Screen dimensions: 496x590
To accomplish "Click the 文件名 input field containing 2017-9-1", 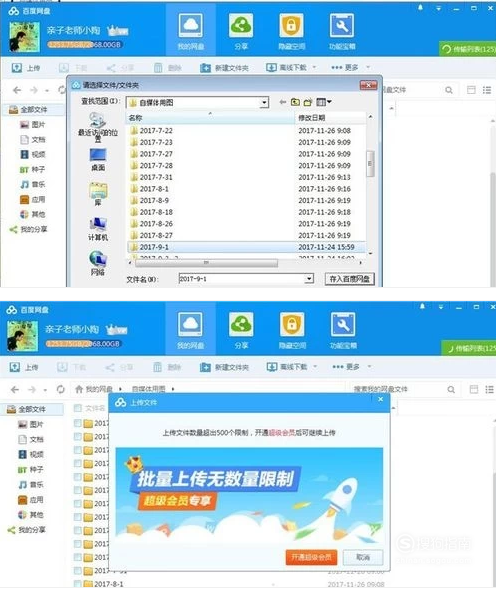I will pyautogui.click(x=242, y=278).
